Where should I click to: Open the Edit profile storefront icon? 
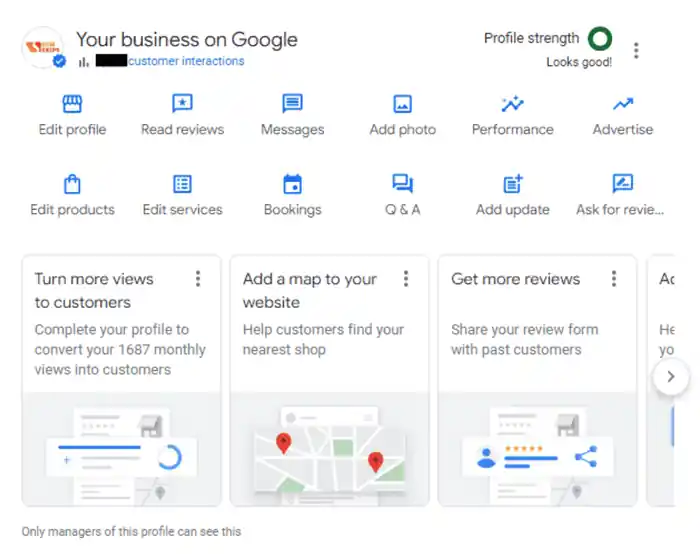72,104
